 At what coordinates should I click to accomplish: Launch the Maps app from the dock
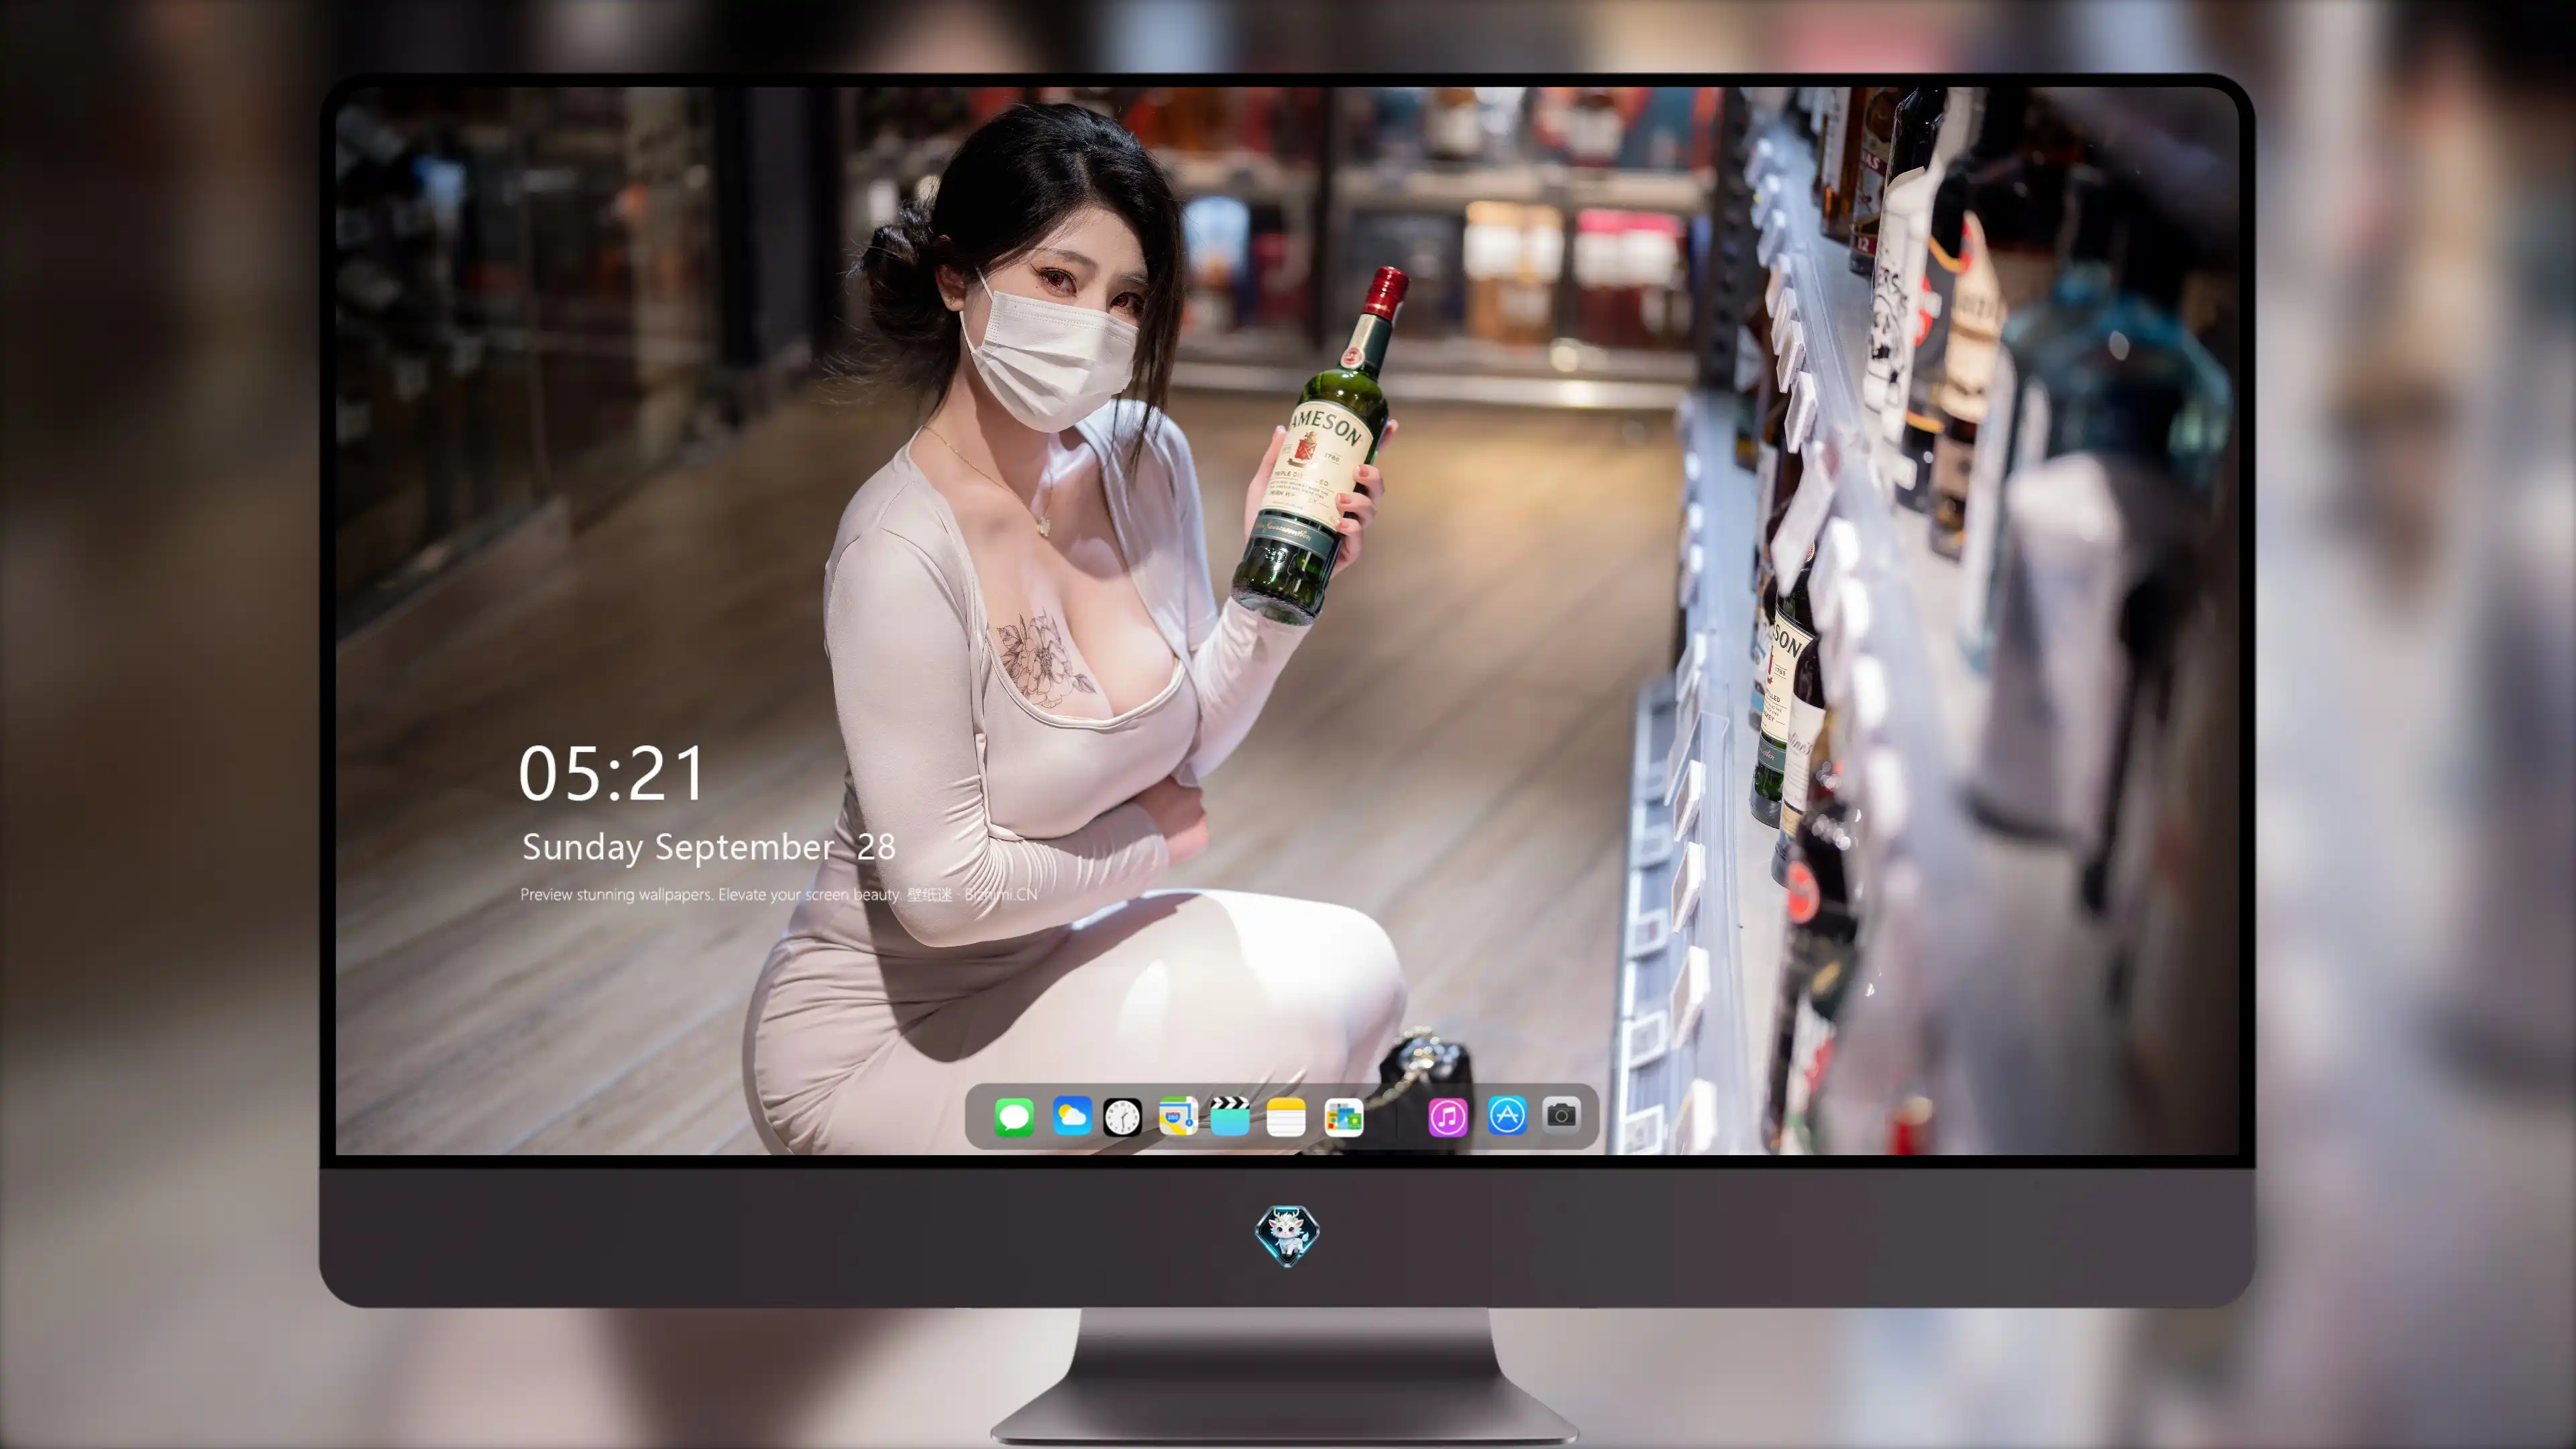[x=1178, y=1116]
